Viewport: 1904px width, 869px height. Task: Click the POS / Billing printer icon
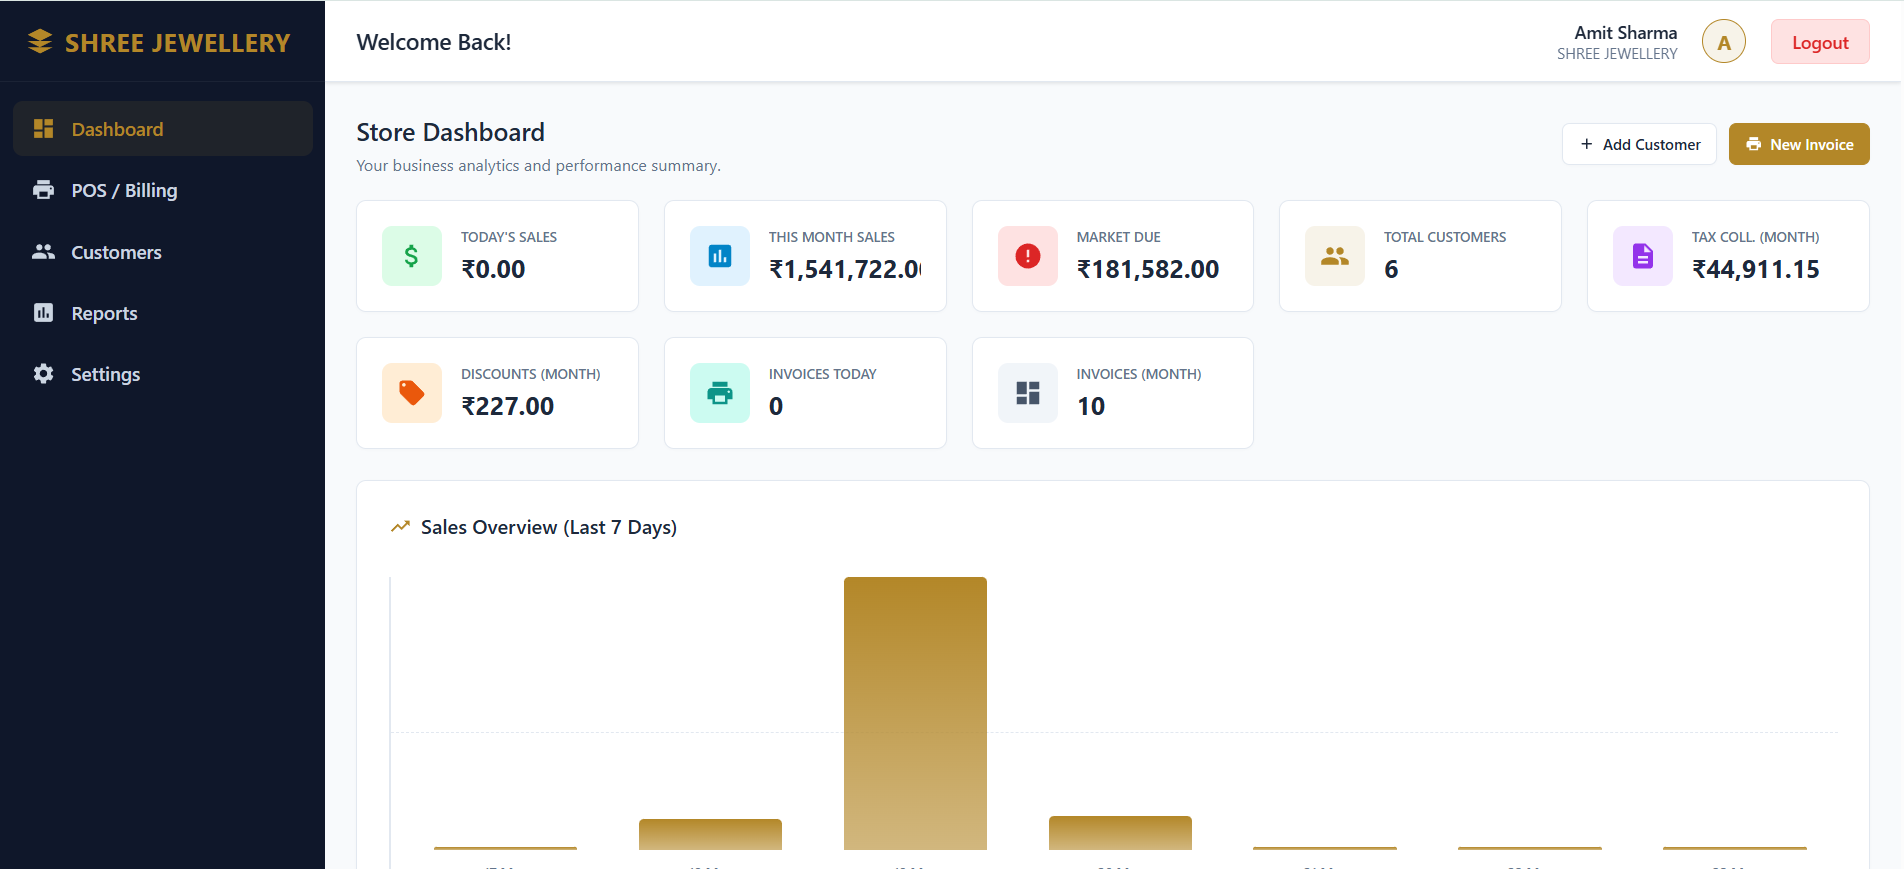pos(43,190)
